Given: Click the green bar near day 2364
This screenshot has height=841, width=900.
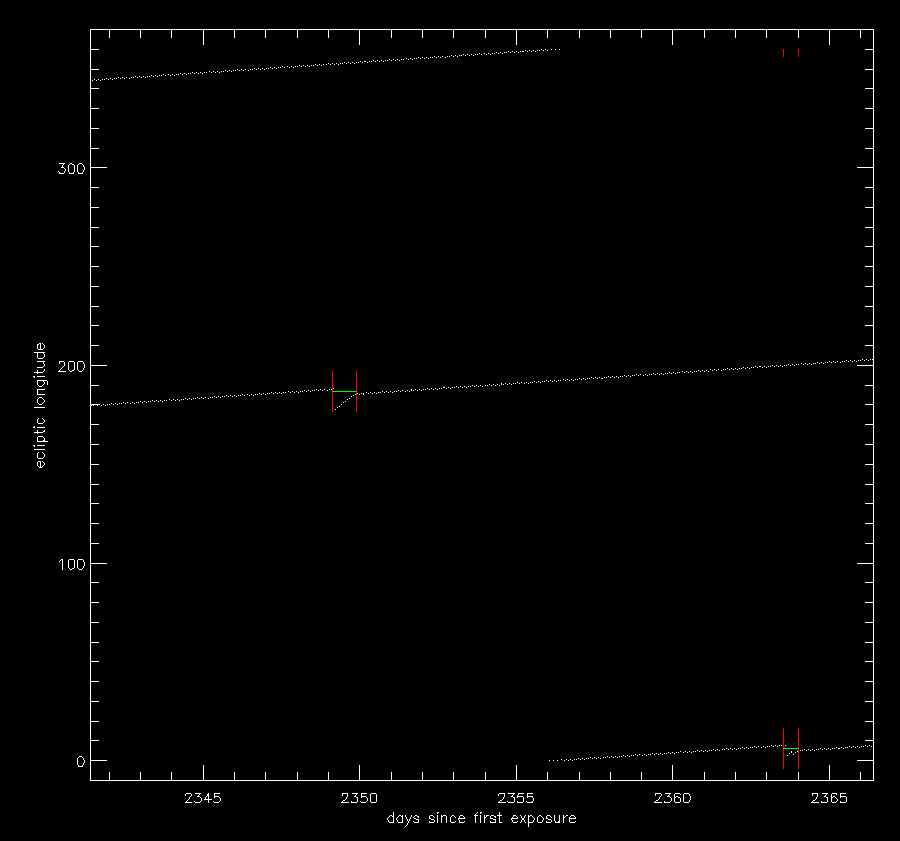Looking at the screenshot, I should [791, 749].
